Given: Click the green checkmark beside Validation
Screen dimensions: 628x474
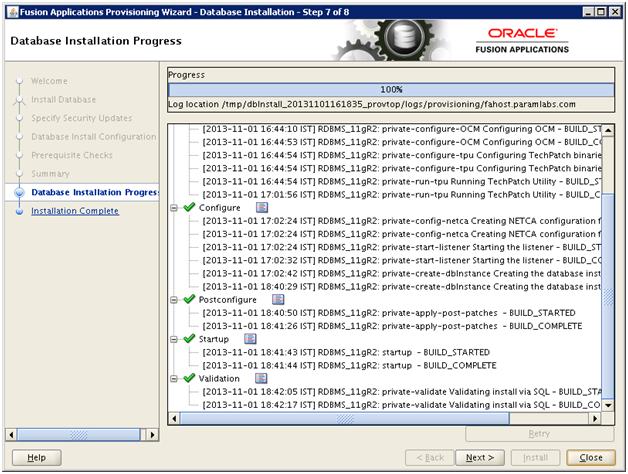Looking at the screenshot, I should pyautogui.click(x=189, y=378).
